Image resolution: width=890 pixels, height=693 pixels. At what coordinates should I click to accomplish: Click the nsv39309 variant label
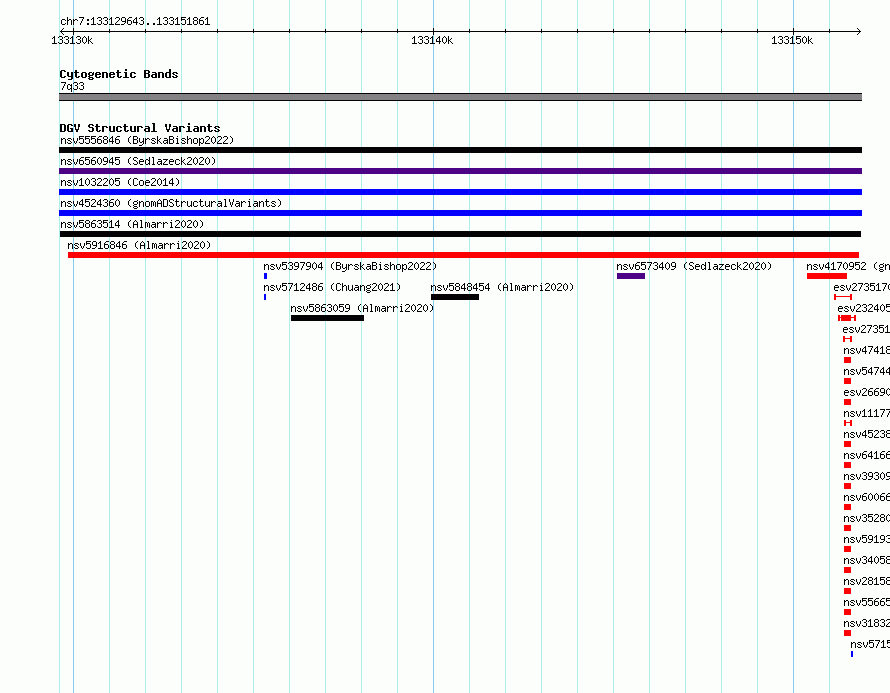click(x=867, y=476)
